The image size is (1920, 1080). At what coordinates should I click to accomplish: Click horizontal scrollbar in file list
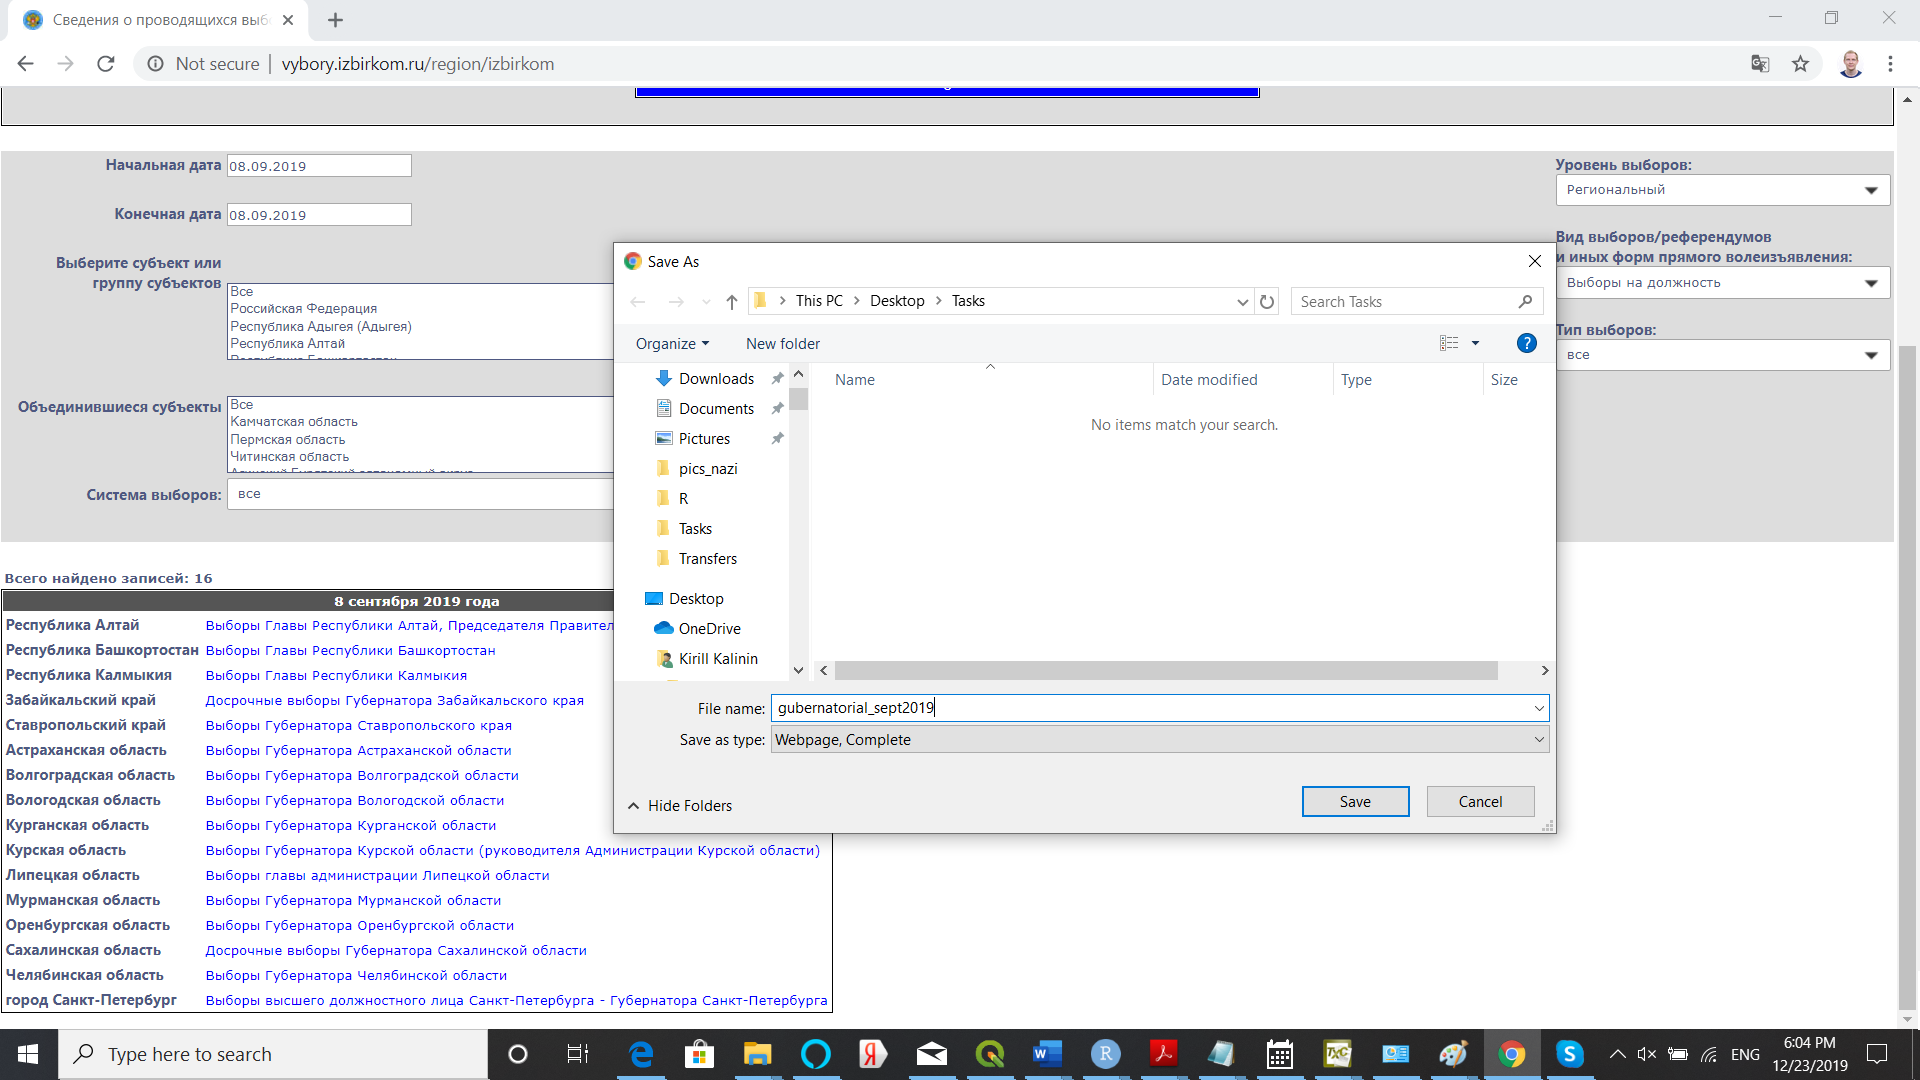1166,671
